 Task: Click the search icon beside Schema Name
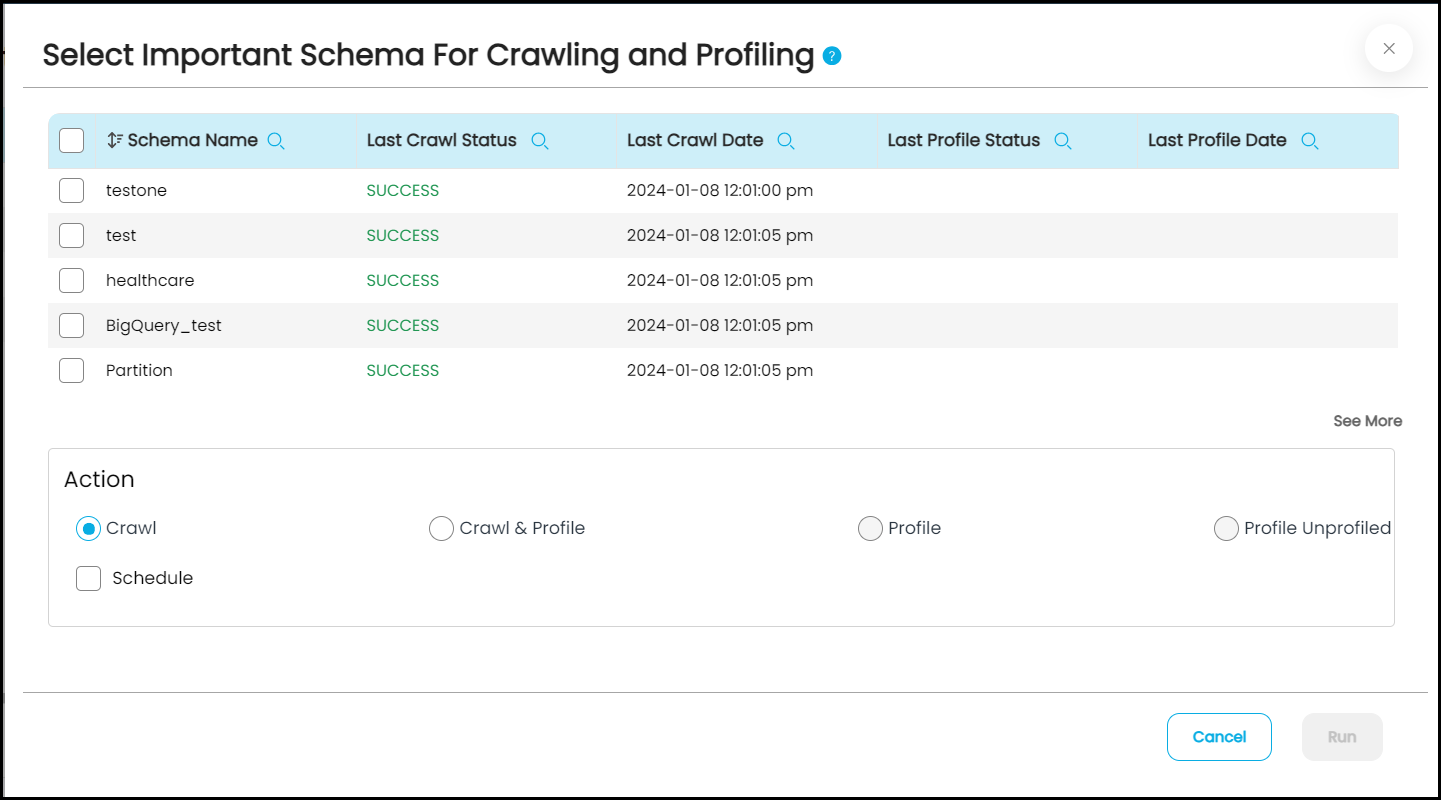(277, 141)
